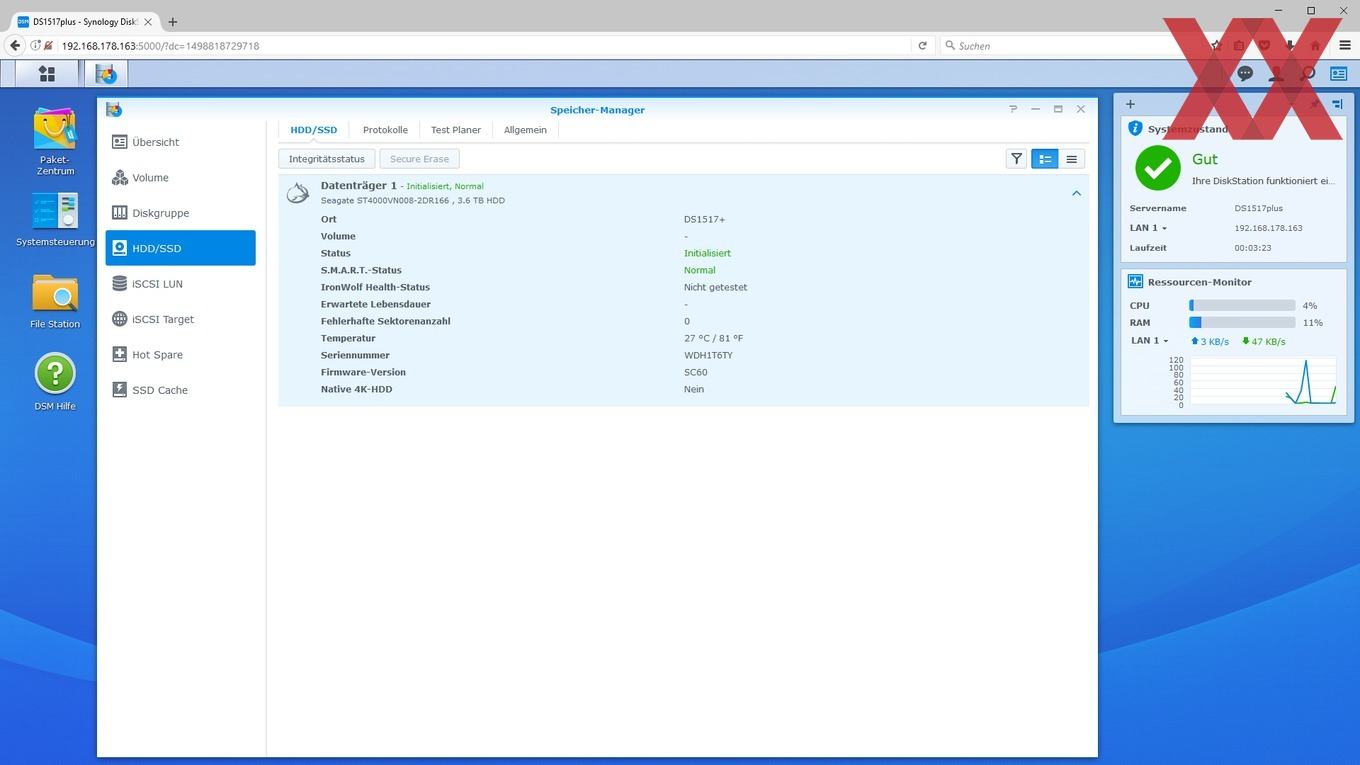Add a widget with the plus icon

[1130, 104]
